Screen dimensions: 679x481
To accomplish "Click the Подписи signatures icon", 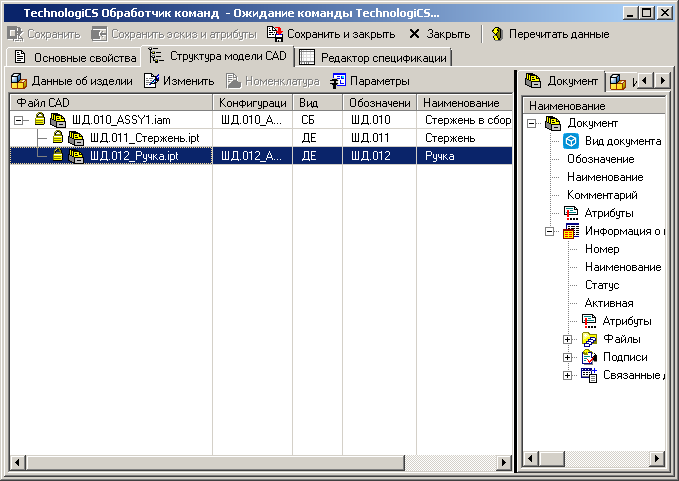I will (x=590, y=358).
